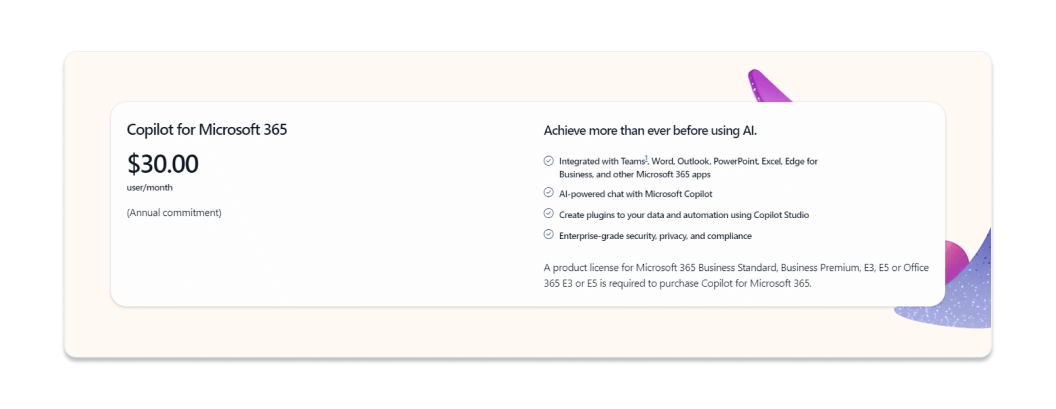Click the checkmark icon beside Create plugins
The width and height of the screenshot is (1056, 409).
pos(548,214)
